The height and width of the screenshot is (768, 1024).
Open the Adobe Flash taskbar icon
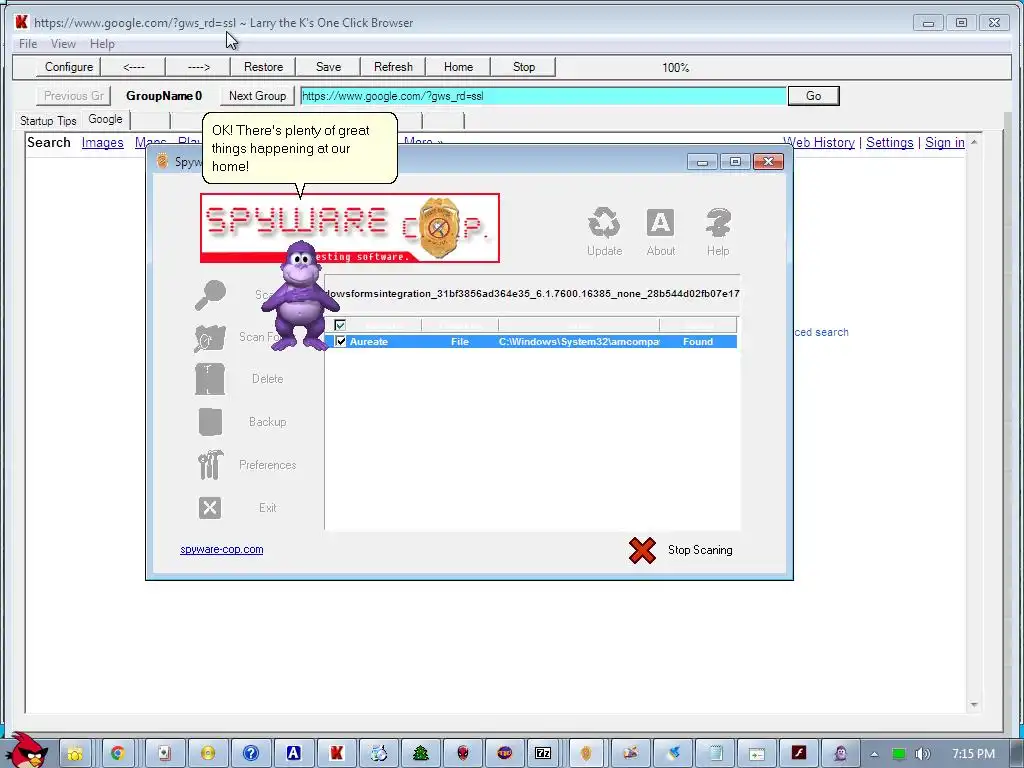[x=799, y=754]
